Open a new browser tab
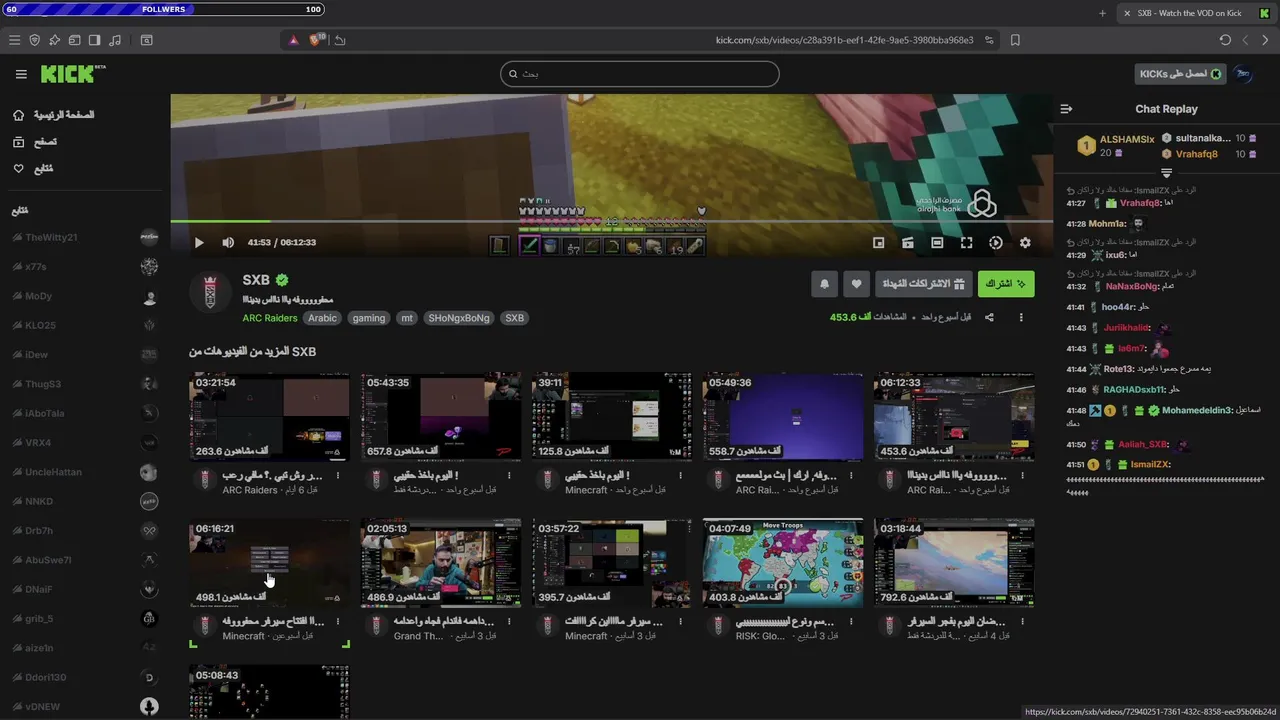 [1102, 13]
